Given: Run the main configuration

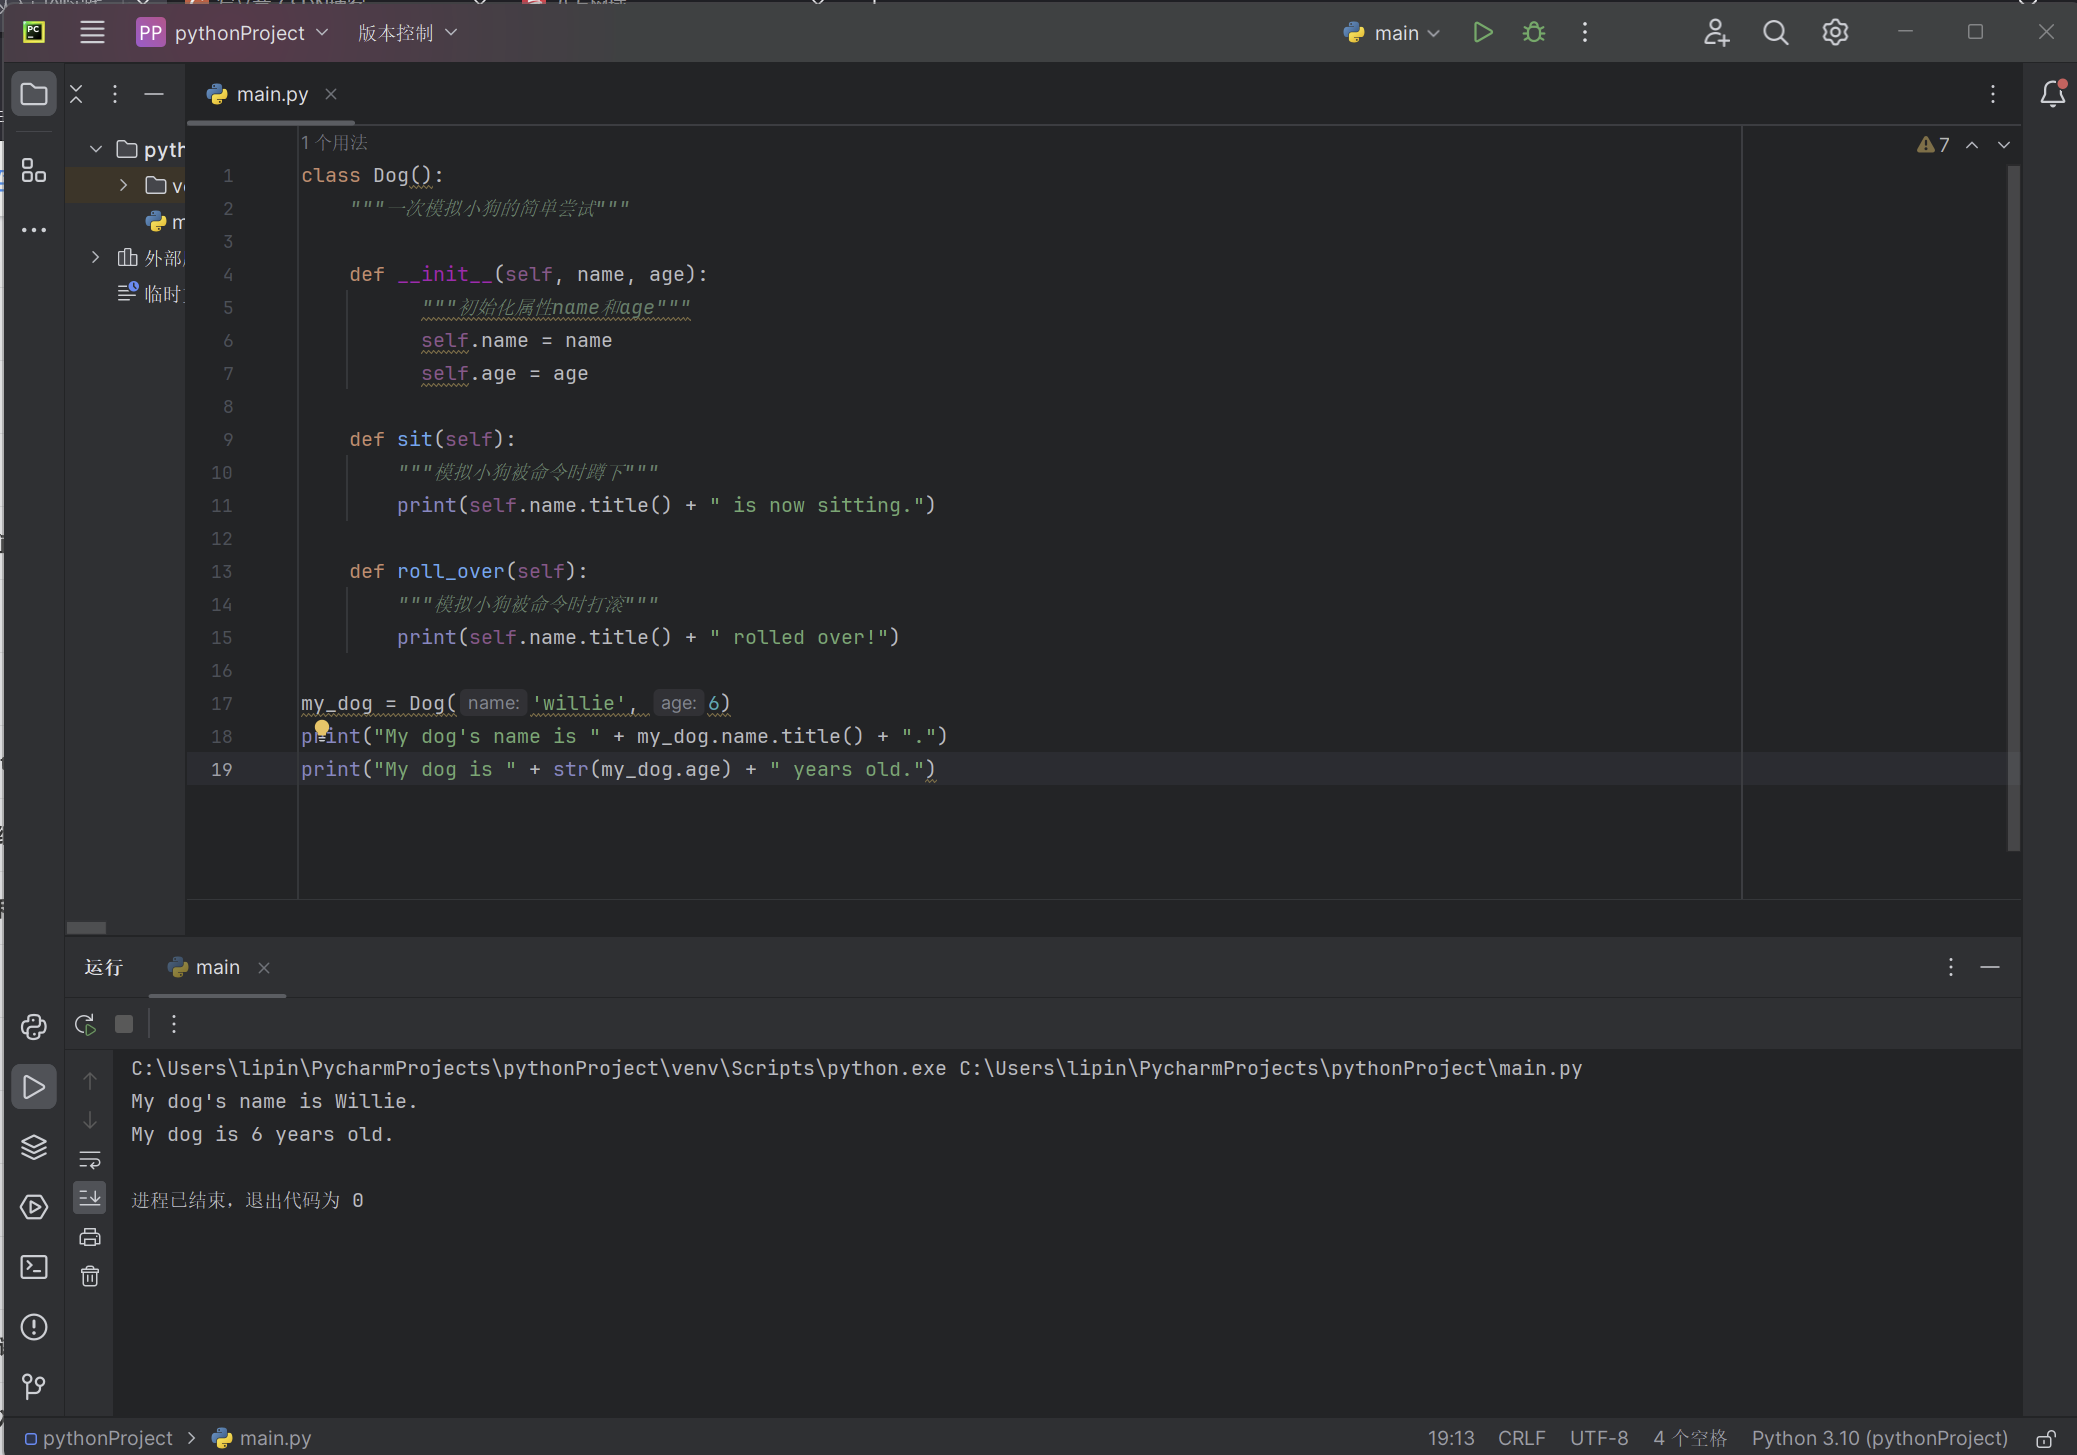Looking at the screenshot, I should (1483, 32).
